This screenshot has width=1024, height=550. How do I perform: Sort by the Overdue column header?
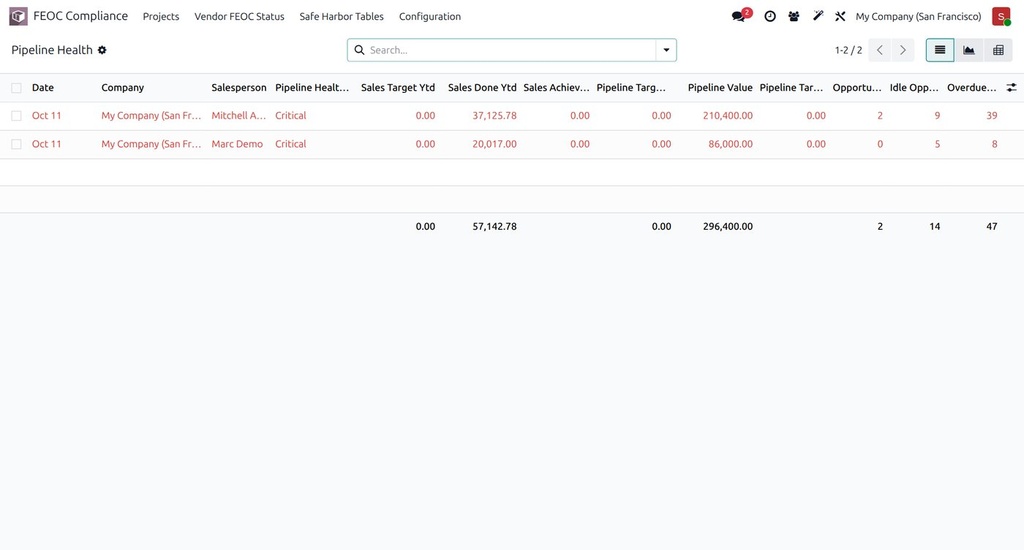pos(972,88)
